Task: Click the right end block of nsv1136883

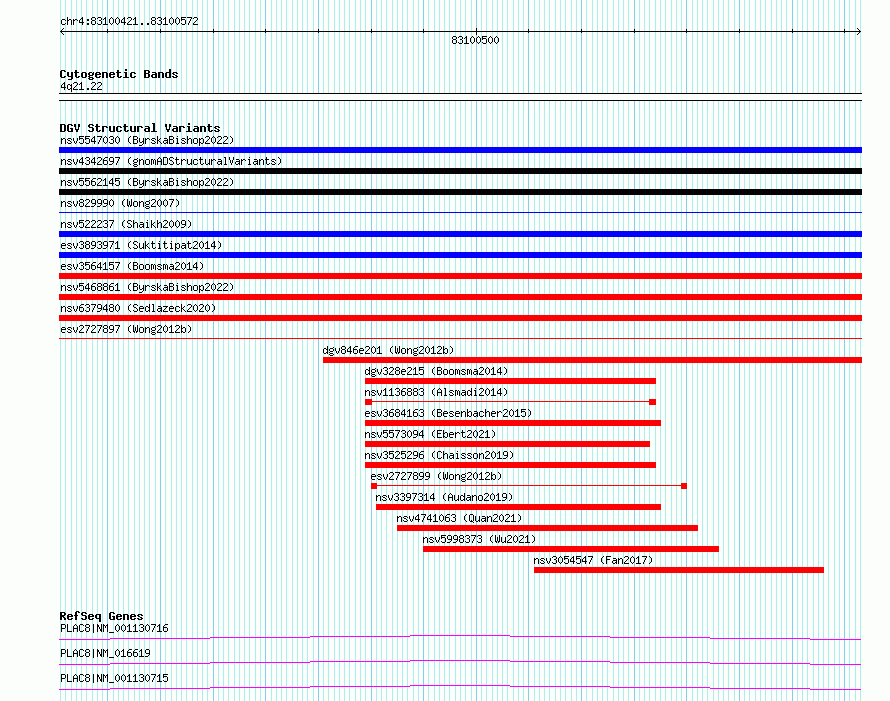Action: (653, 402)
